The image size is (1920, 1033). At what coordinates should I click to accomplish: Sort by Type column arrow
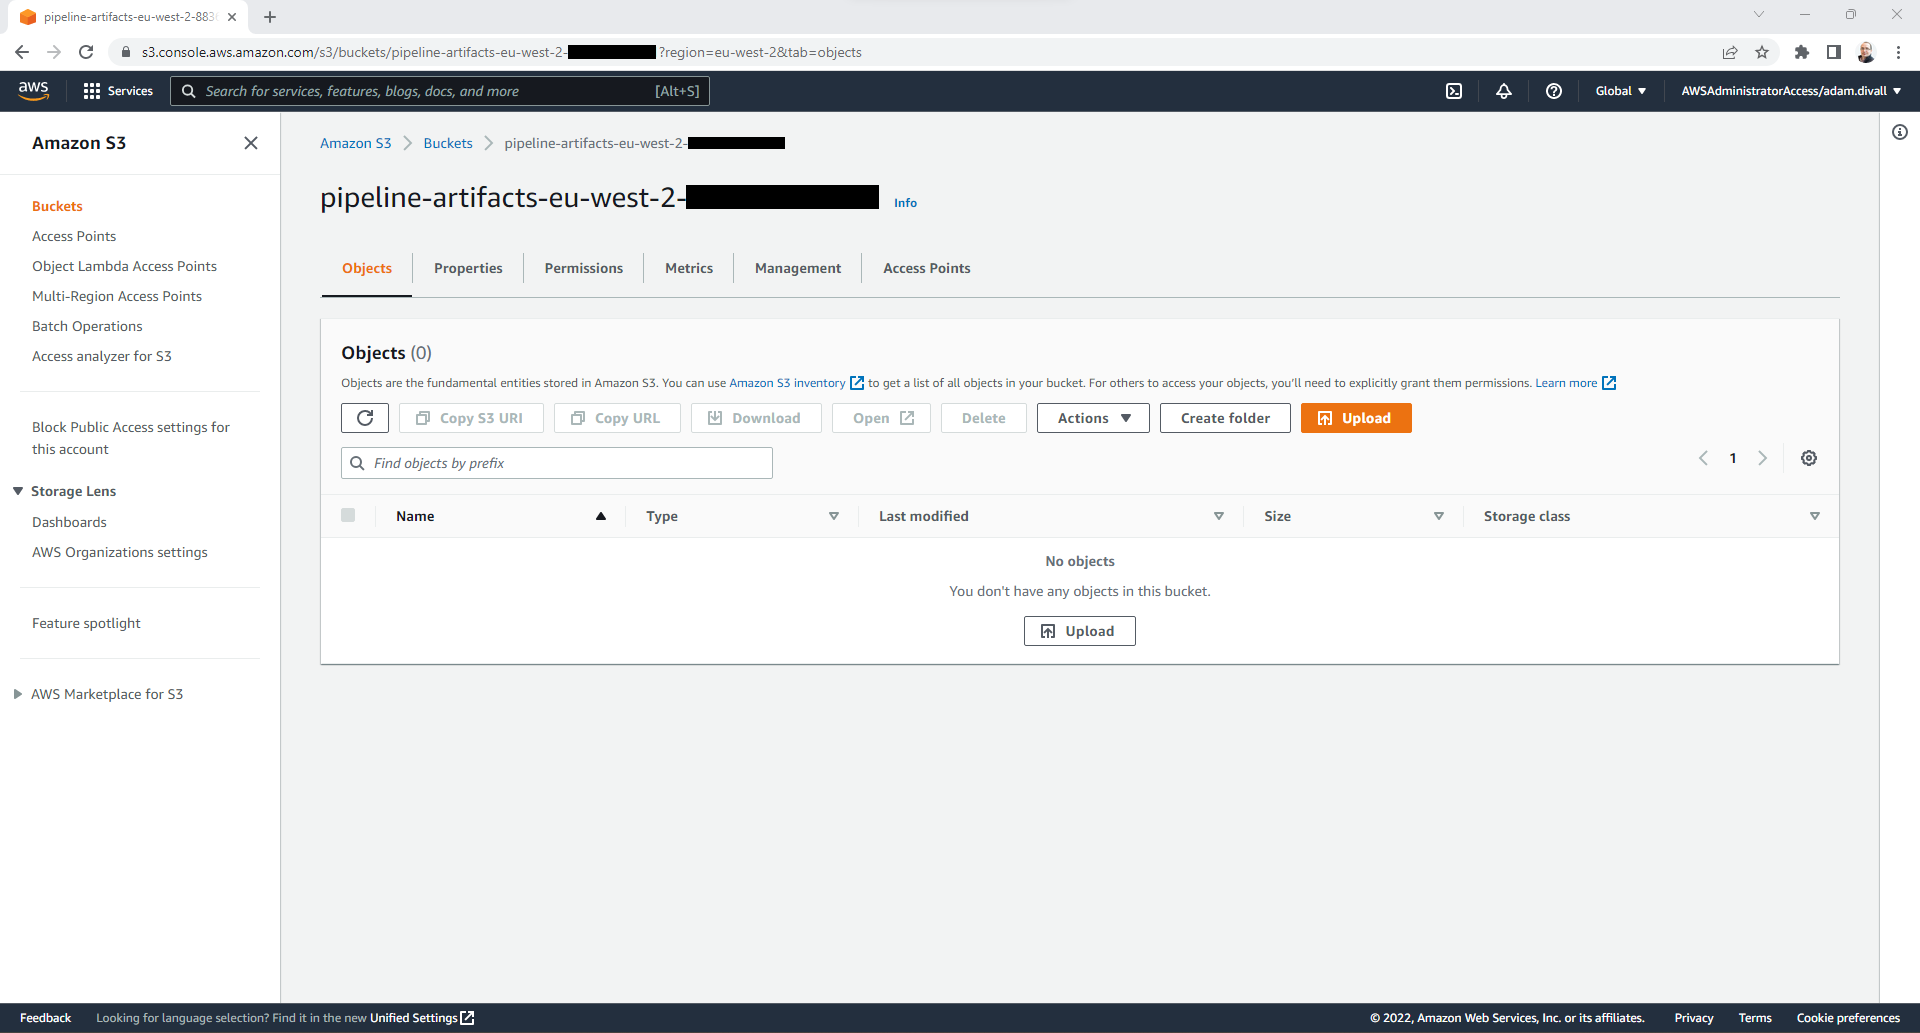pyautogui.click(x=834, y=516)
